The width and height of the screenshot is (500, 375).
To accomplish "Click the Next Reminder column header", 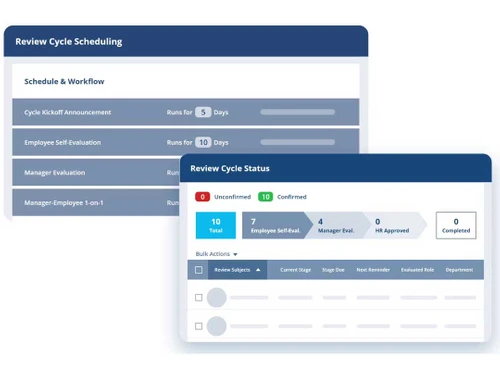I will tap(373, 270).
